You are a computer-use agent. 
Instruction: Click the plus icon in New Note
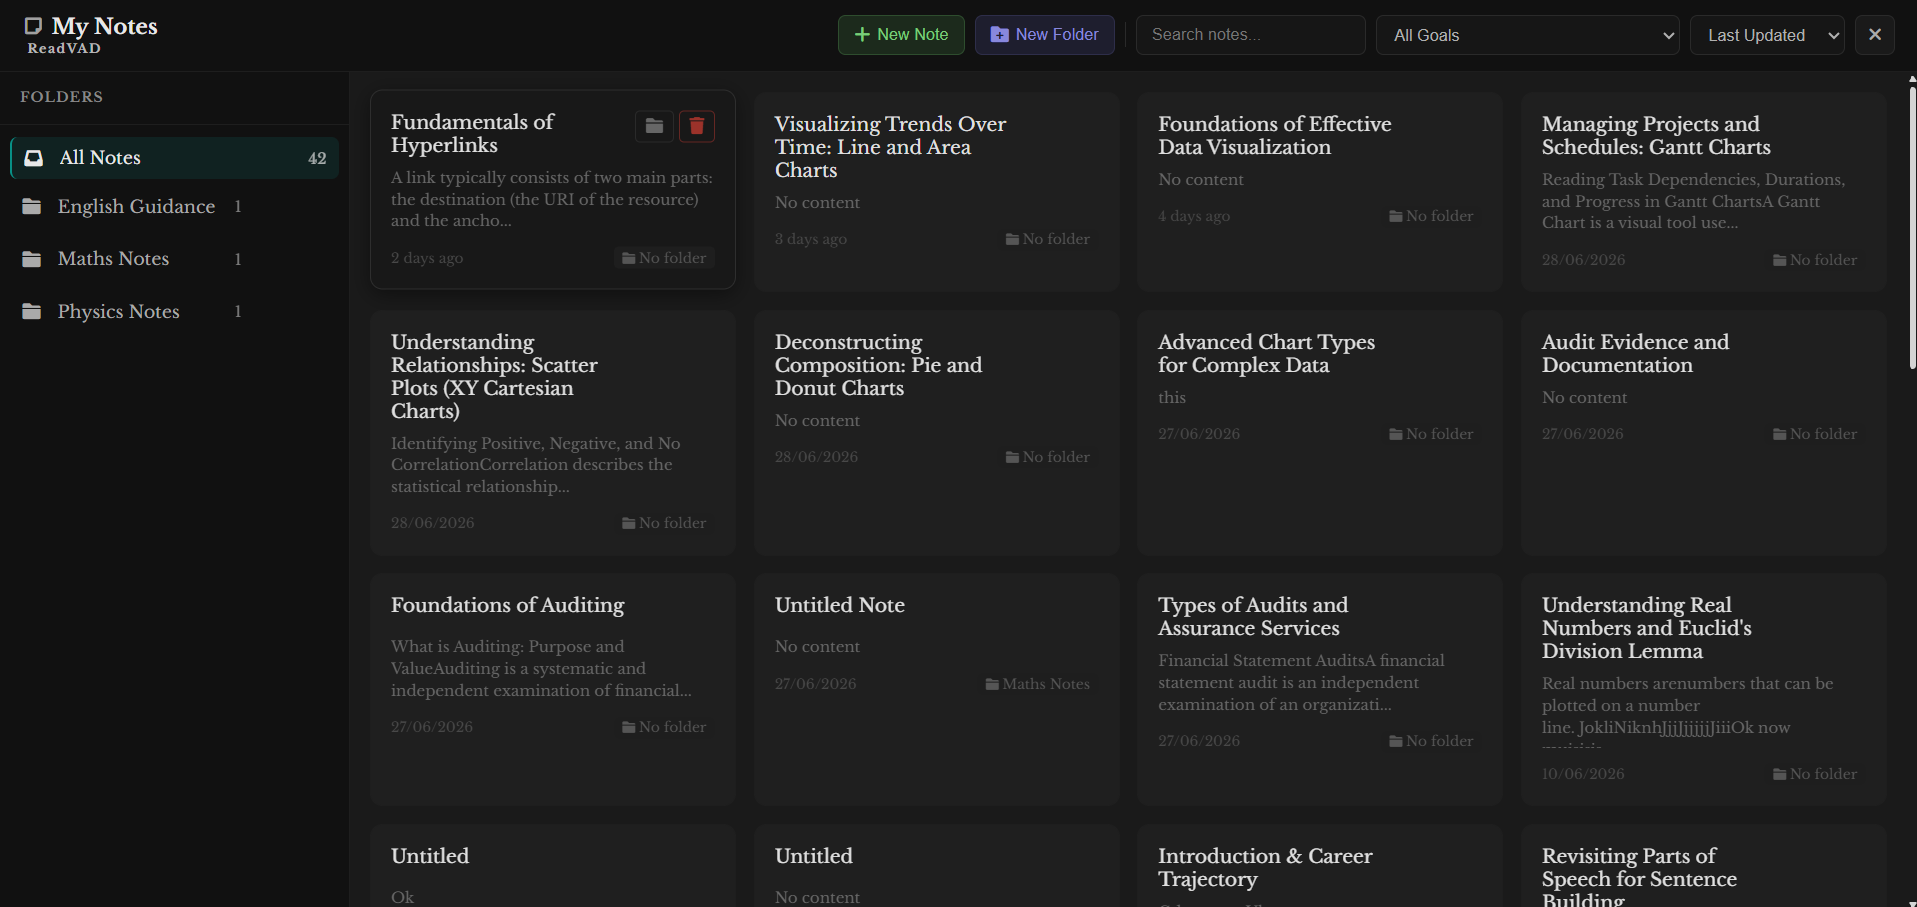862,35
